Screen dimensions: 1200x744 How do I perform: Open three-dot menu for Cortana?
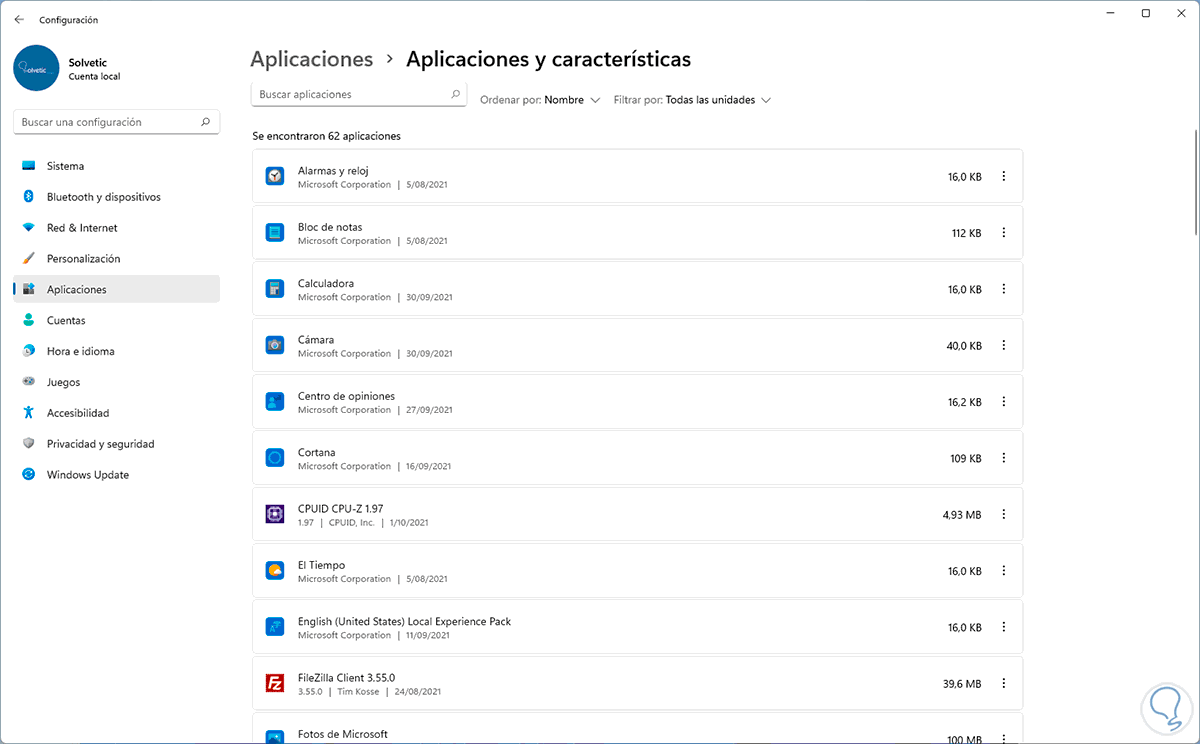[1004, 458]
